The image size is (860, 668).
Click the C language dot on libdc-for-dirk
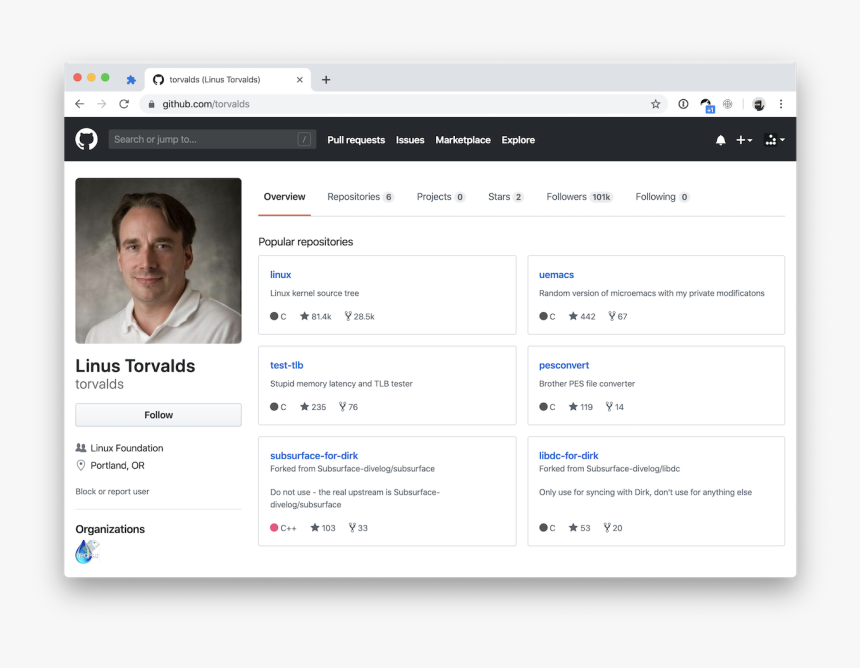543,528
